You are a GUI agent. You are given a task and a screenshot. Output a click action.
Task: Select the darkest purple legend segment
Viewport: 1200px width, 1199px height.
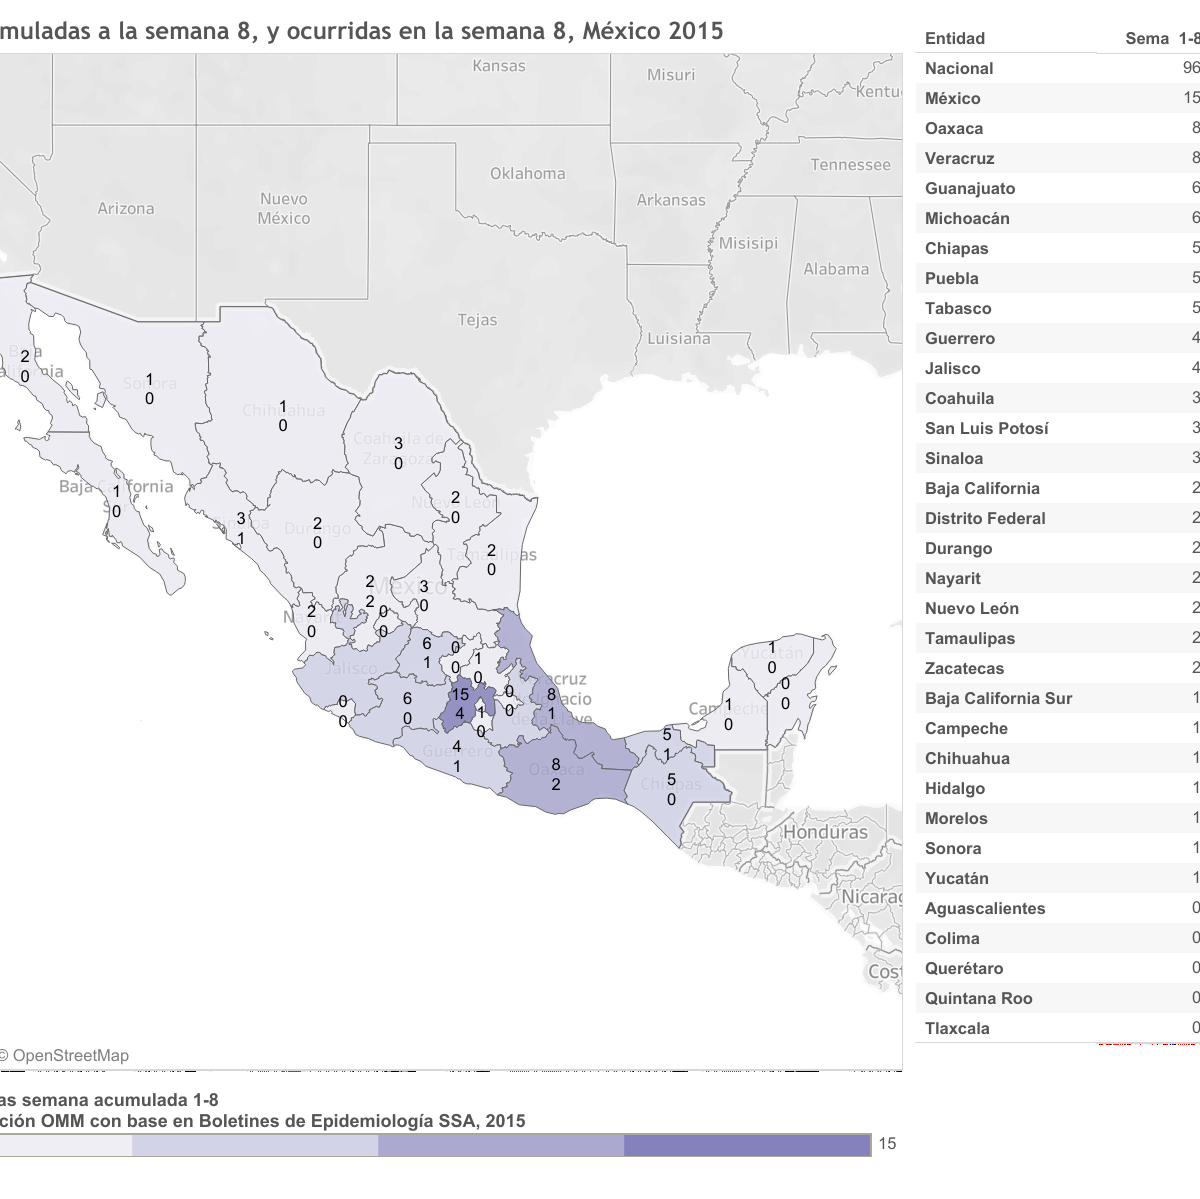[x=746, y=1145]
